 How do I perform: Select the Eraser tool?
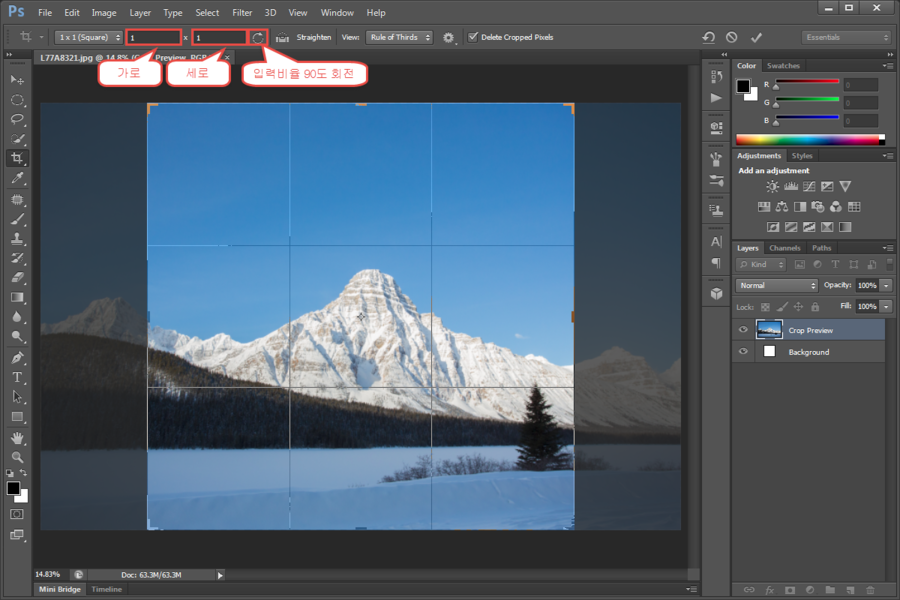[17, 277]
